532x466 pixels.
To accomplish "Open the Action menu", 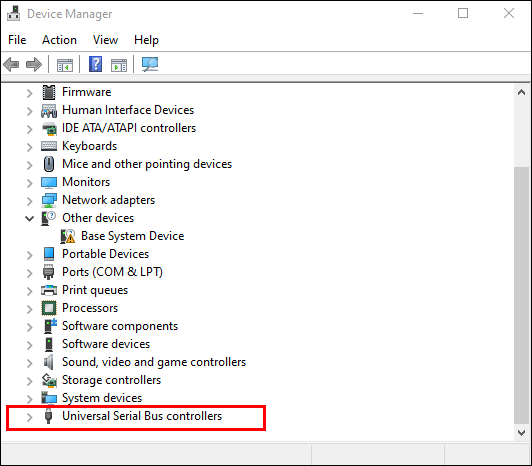I will click(x=59, y=40).
